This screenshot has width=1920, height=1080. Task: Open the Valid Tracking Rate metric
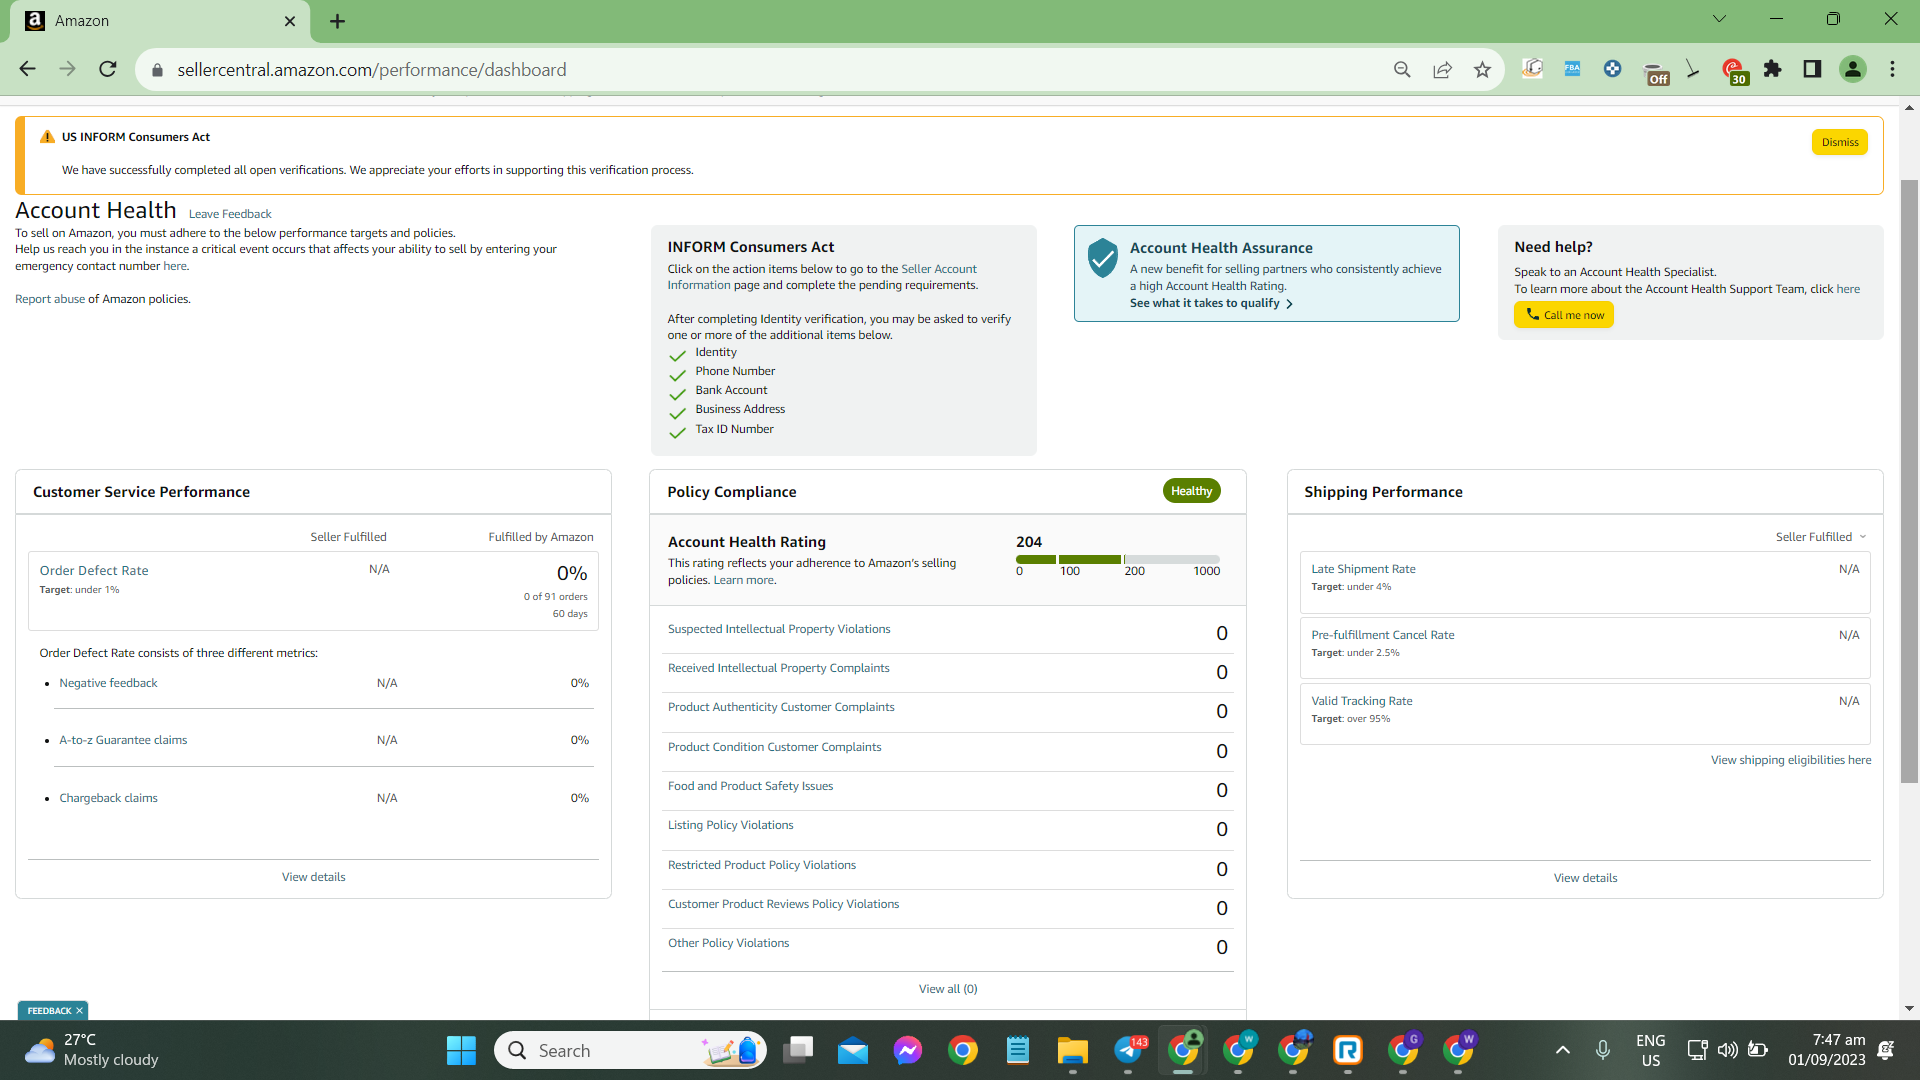click(x=1361, y=701)
